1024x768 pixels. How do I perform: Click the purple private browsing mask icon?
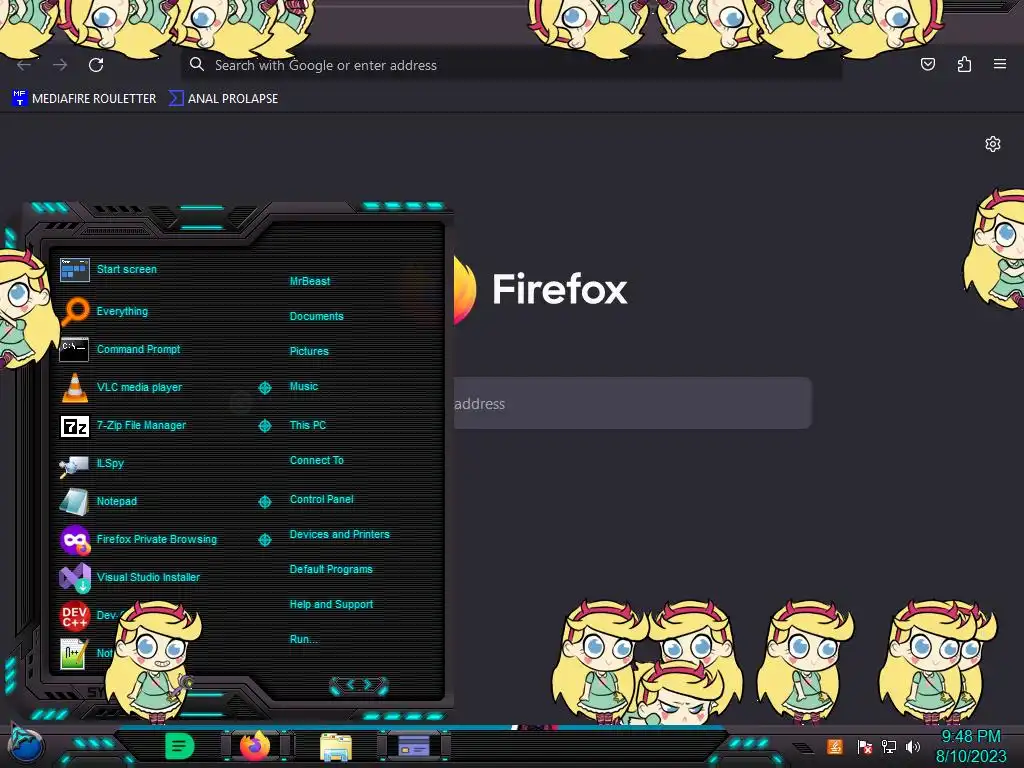tap(75, 539)
